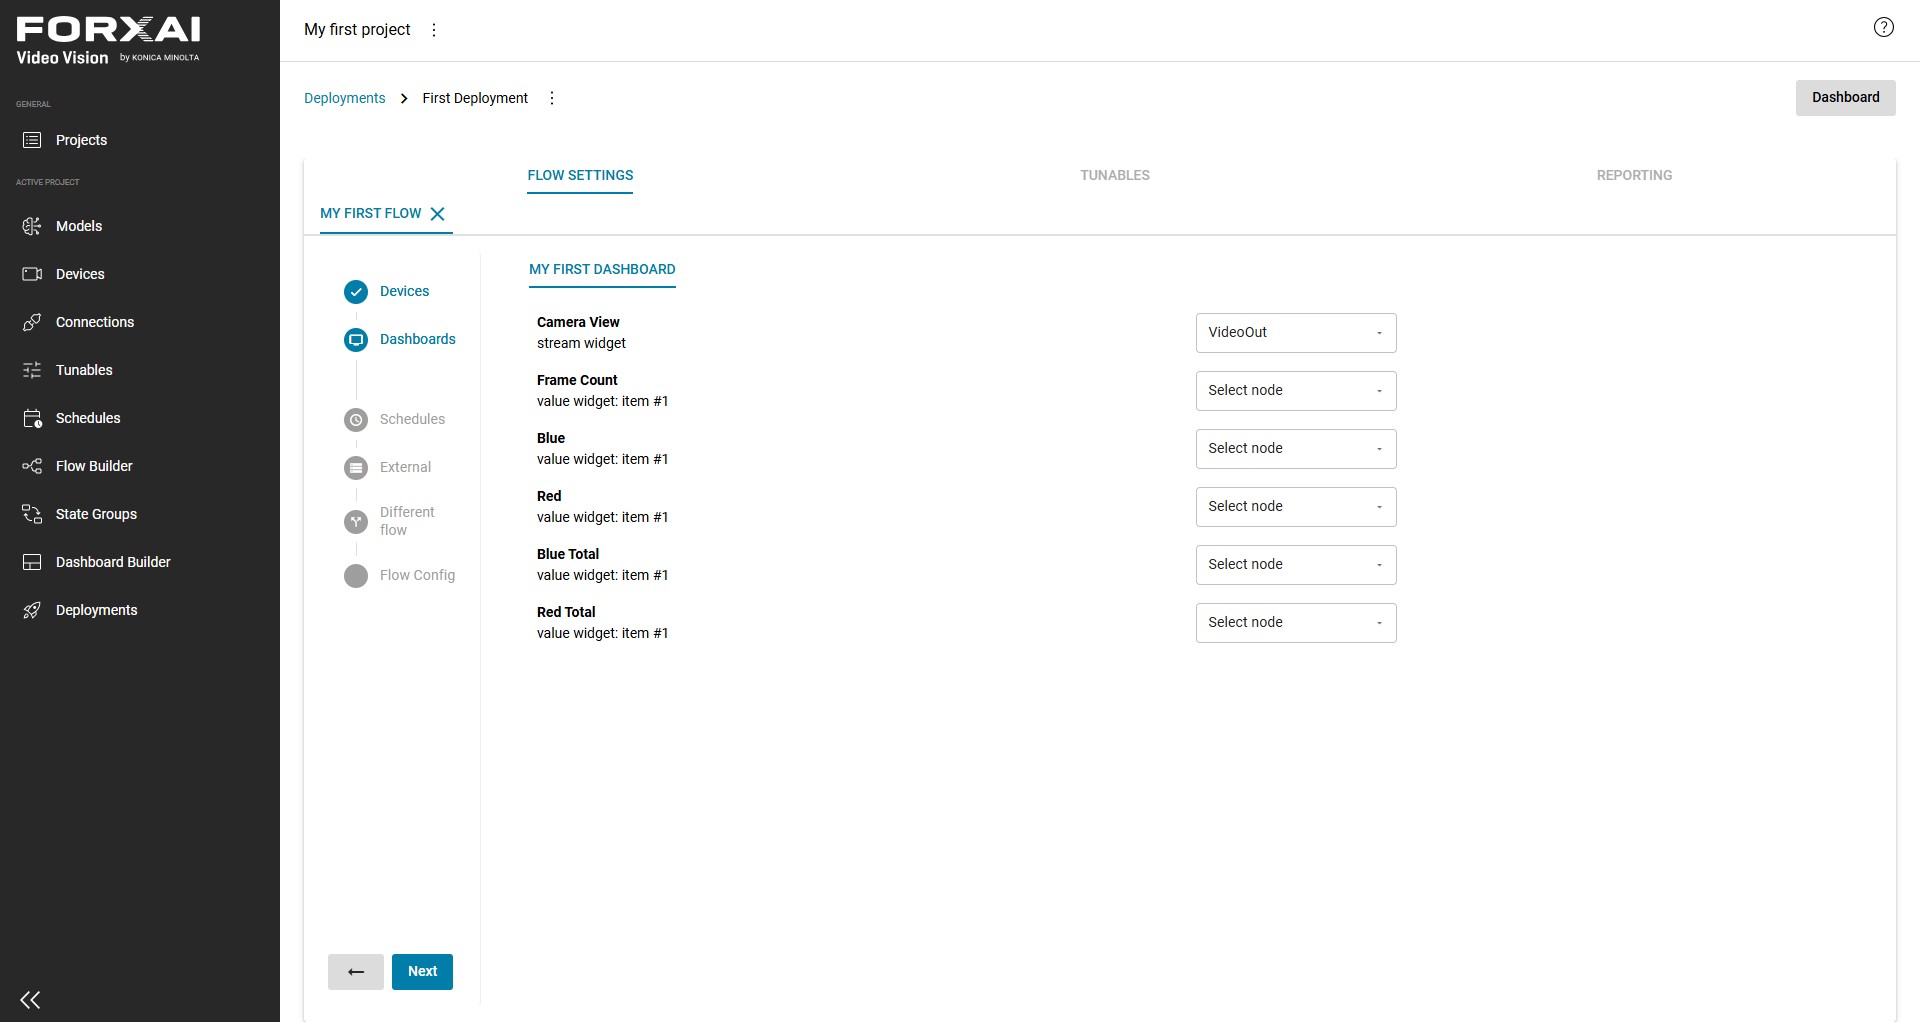
Task: Click the Red Total widget label
Action: 566,612
